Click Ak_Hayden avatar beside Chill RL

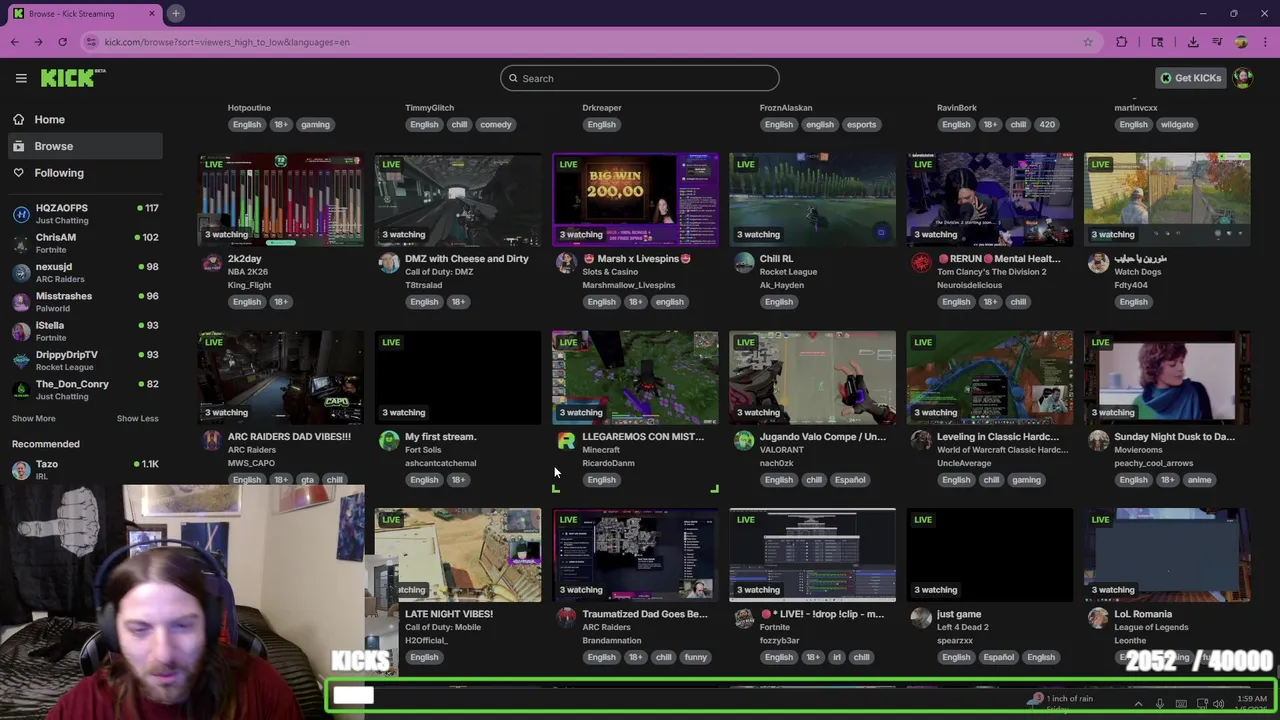point(744,263)
